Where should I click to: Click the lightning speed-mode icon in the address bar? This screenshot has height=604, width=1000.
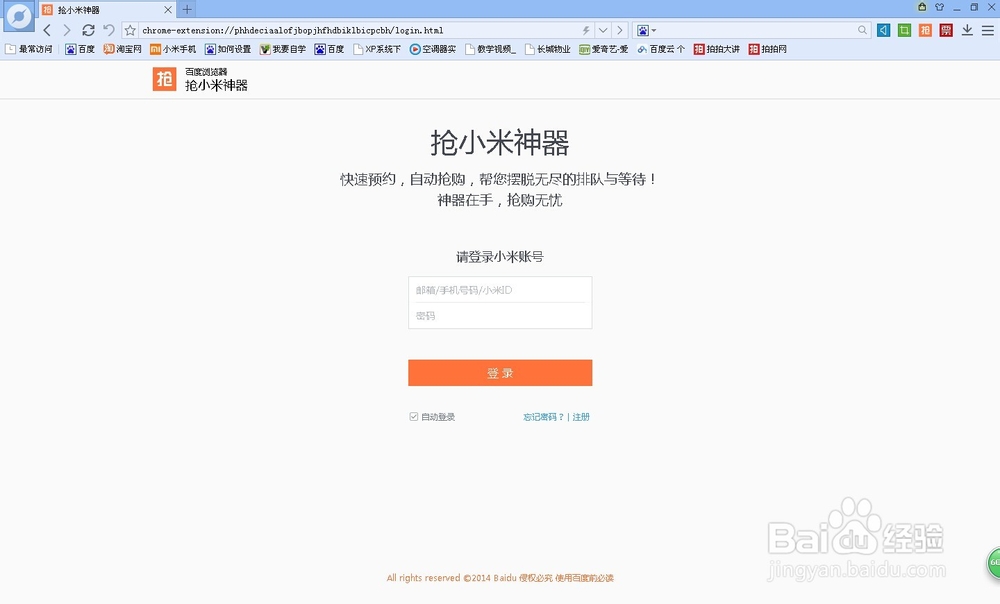click(585, 30)
